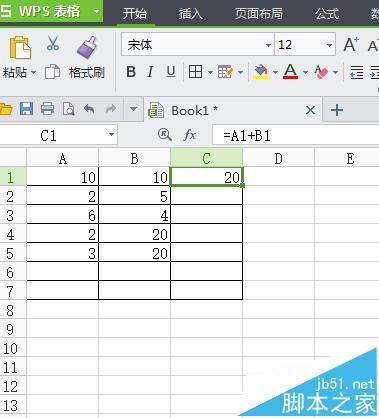The height and width of the screenshot is (418, 379).
Task: Open the quick access toolbar dropdown
Action: [133, 109]
